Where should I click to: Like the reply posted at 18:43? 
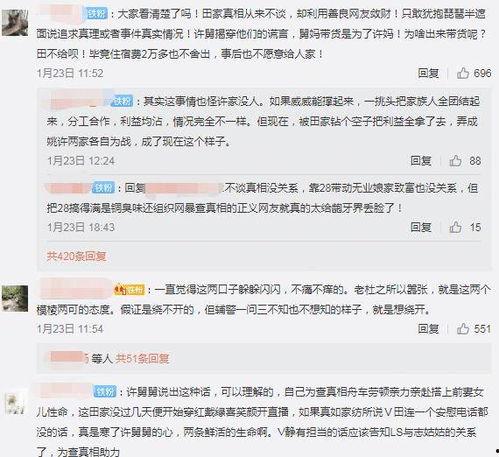[455, 227]
